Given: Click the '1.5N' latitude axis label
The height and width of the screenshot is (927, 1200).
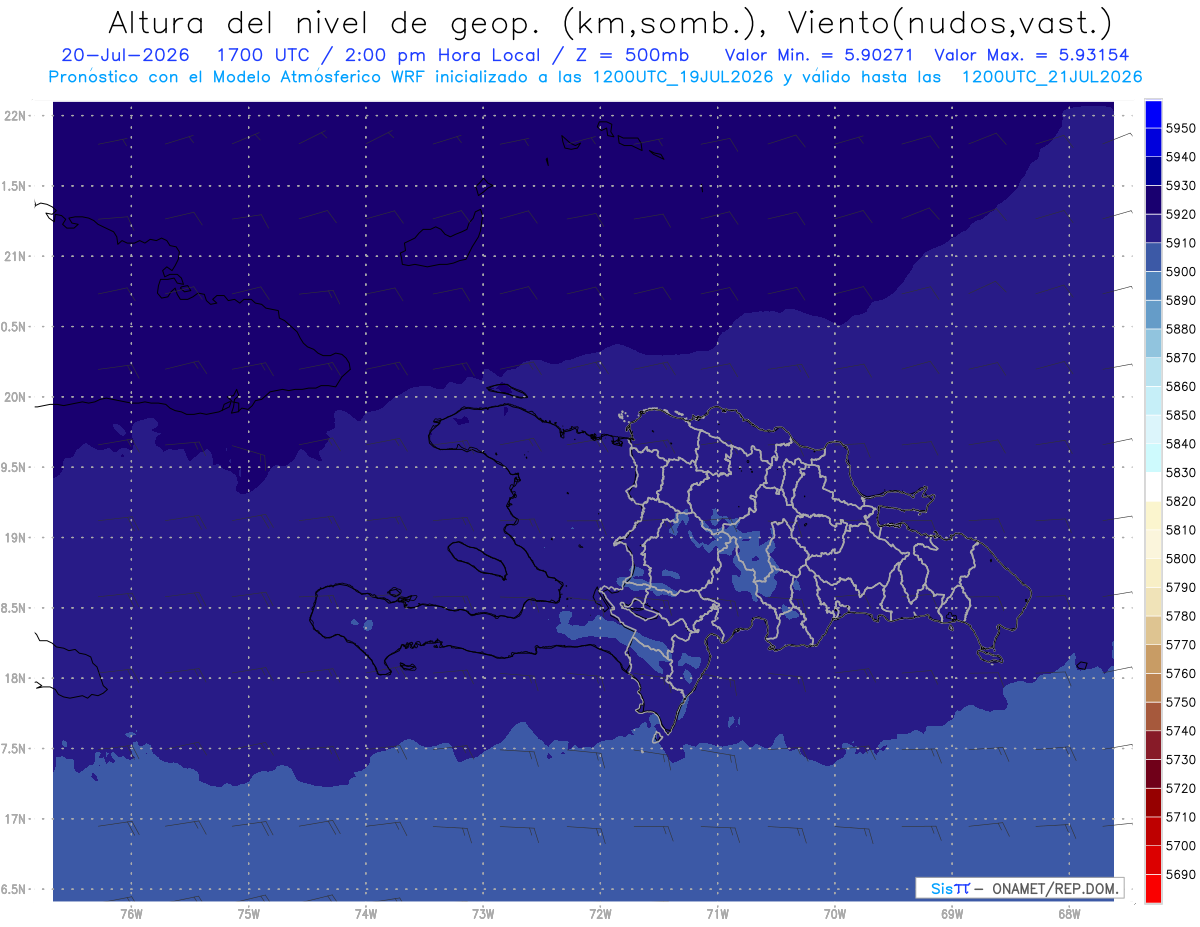Looking at the screenshot, I should click(x=14, y=186).
